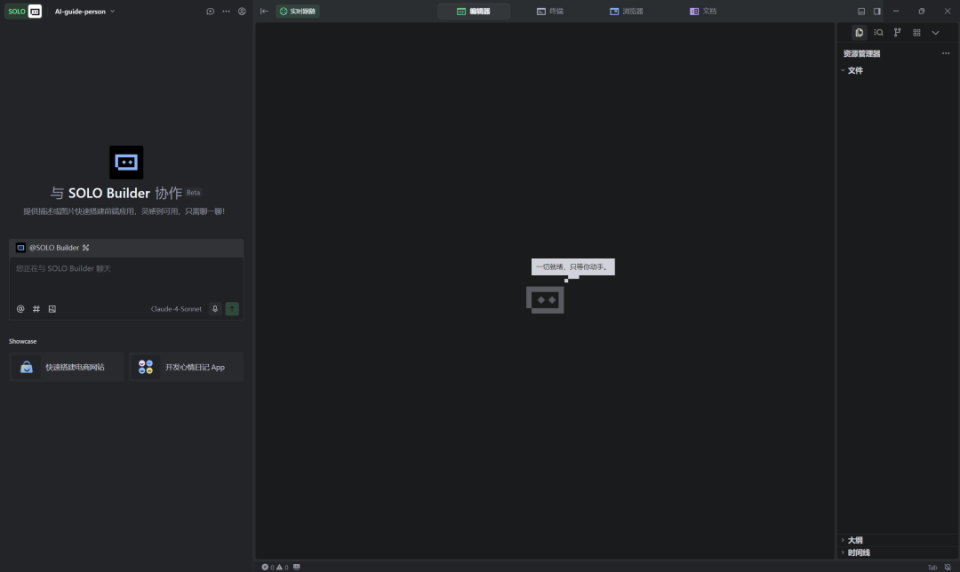Screen dimensions: 960x572
Task: Switch to the 浏览器 browser tab
Action: click(x=627, y=11)
